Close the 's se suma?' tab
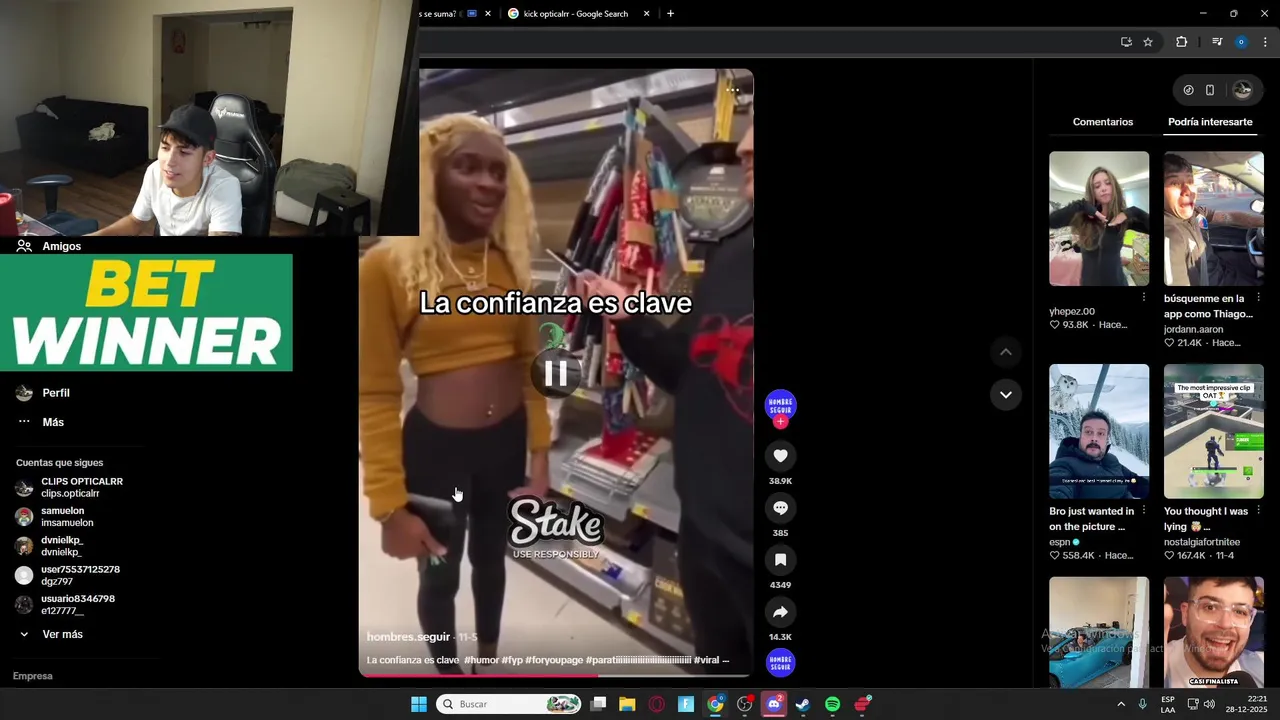Screen dimensions: 1280x720 coord(488,14)
